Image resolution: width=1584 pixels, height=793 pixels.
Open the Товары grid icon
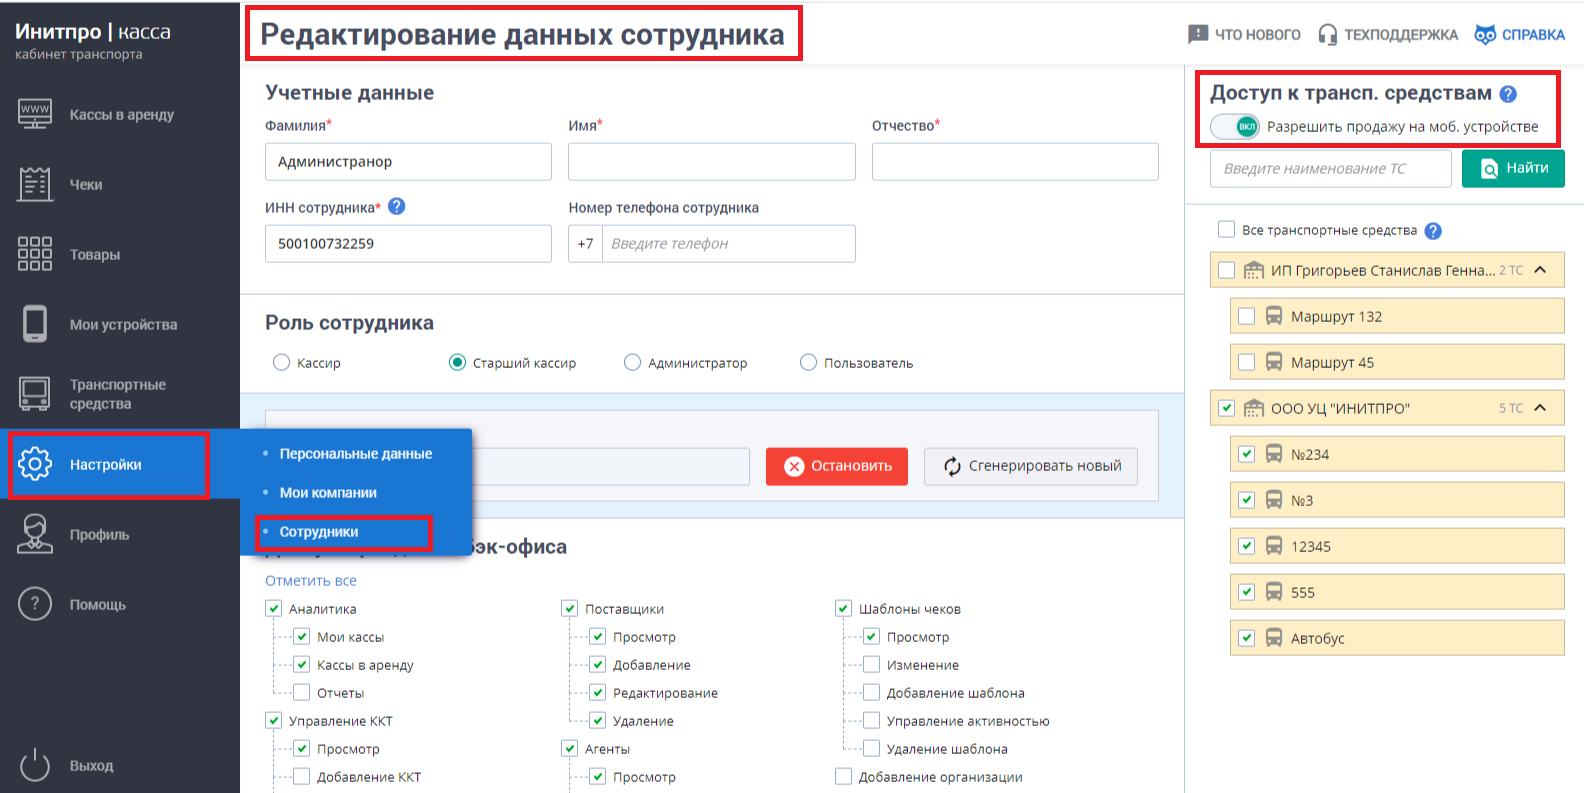click(x=35, y=254)
